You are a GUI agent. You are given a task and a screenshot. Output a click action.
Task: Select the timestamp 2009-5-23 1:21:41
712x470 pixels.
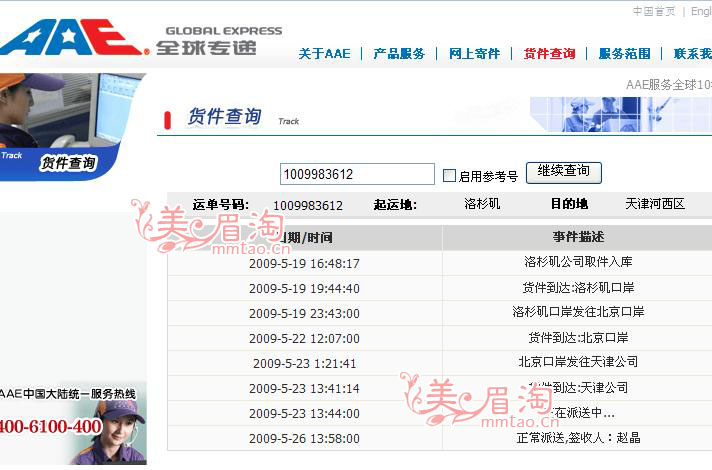point(304,364)
